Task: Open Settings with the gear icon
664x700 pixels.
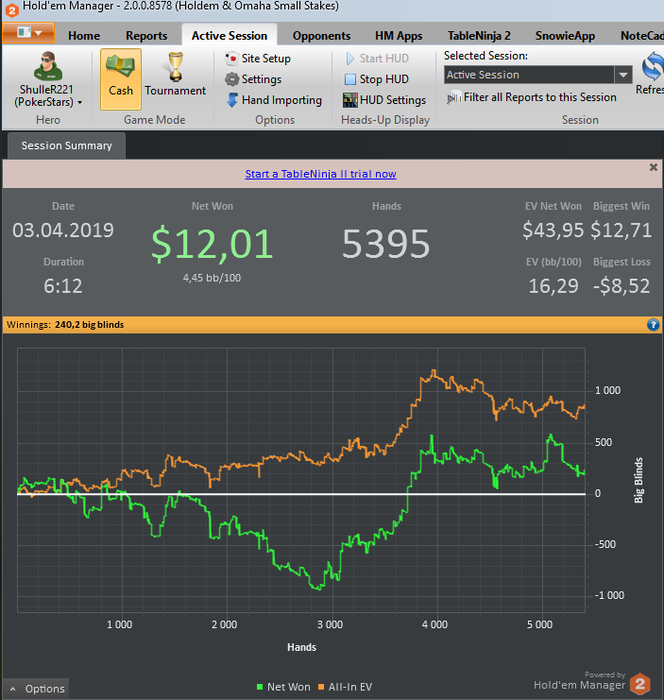Action: tap(253, 79)
